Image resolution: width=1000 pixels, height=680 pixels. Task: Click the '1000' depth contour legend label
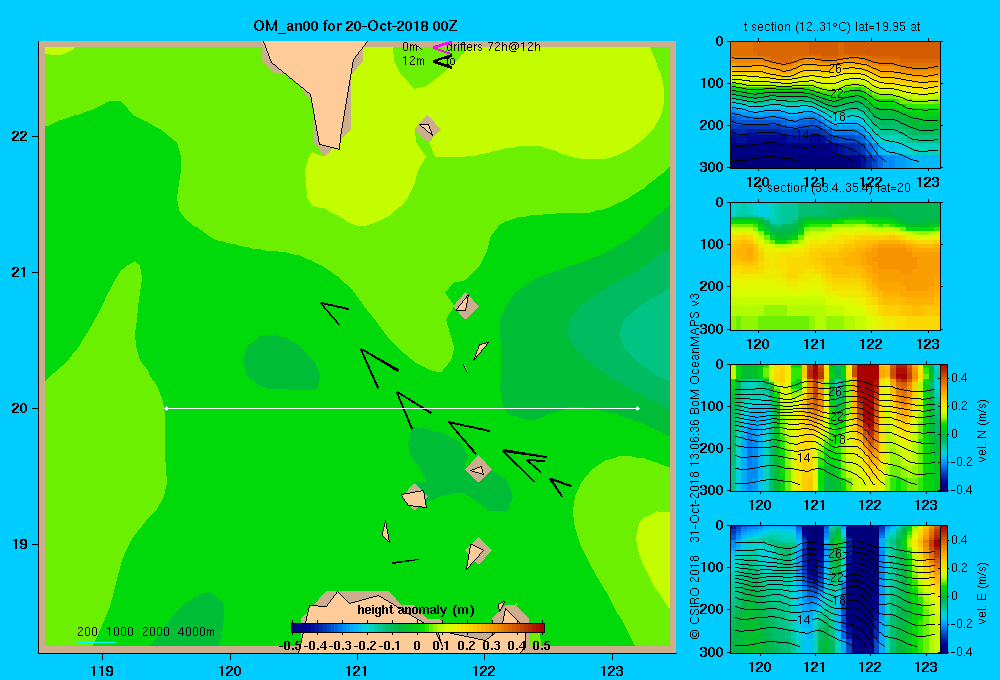[120, 632]
